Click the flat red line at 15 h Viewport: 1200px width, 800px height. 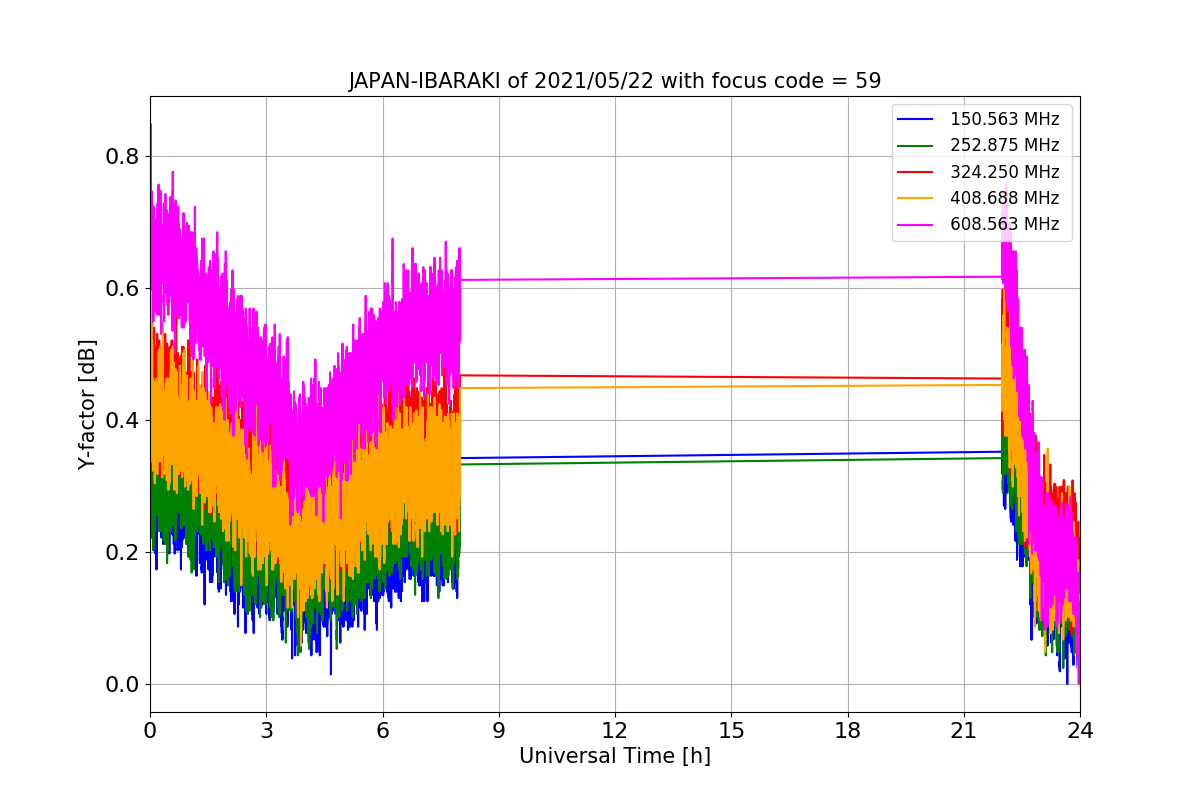pos(731,377)
